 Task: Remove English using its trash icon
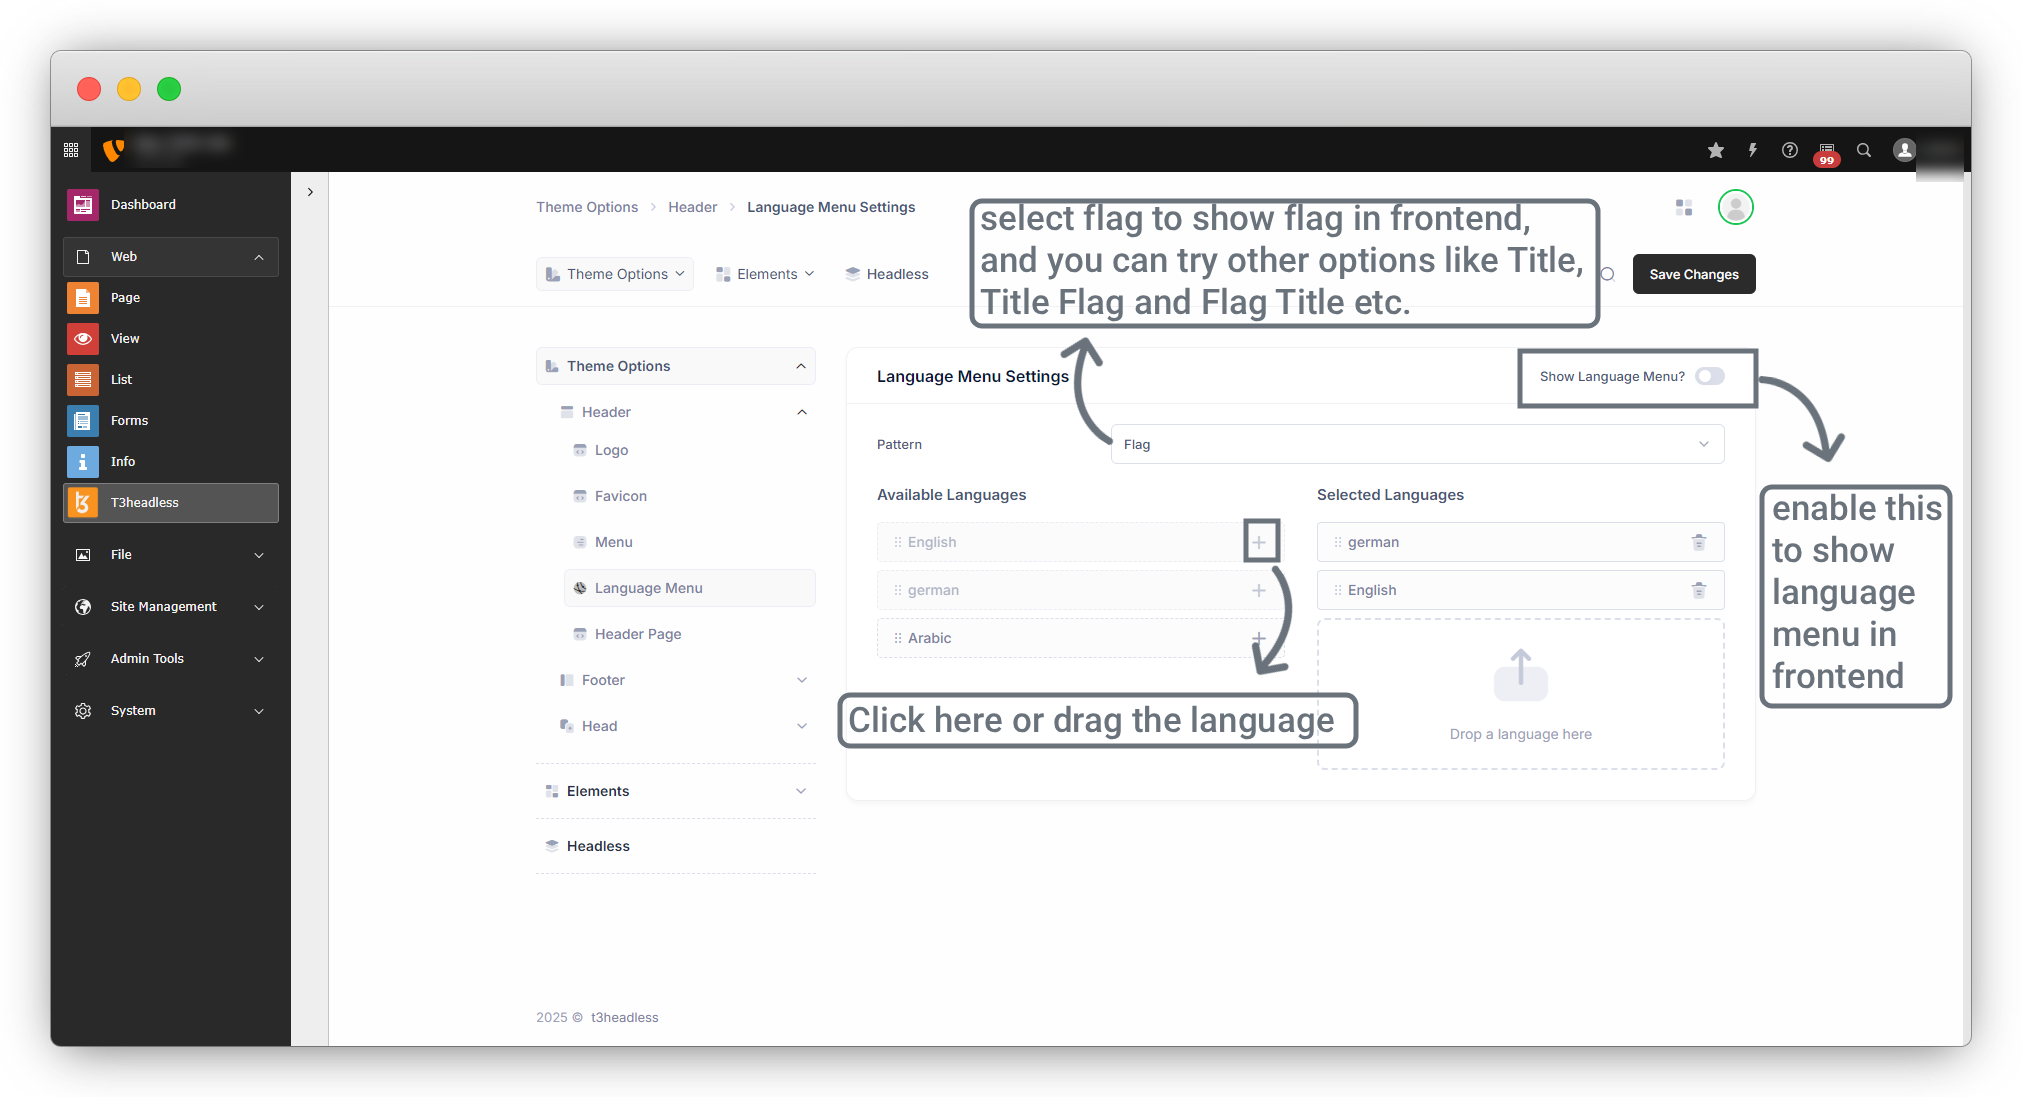[1698, 590]
